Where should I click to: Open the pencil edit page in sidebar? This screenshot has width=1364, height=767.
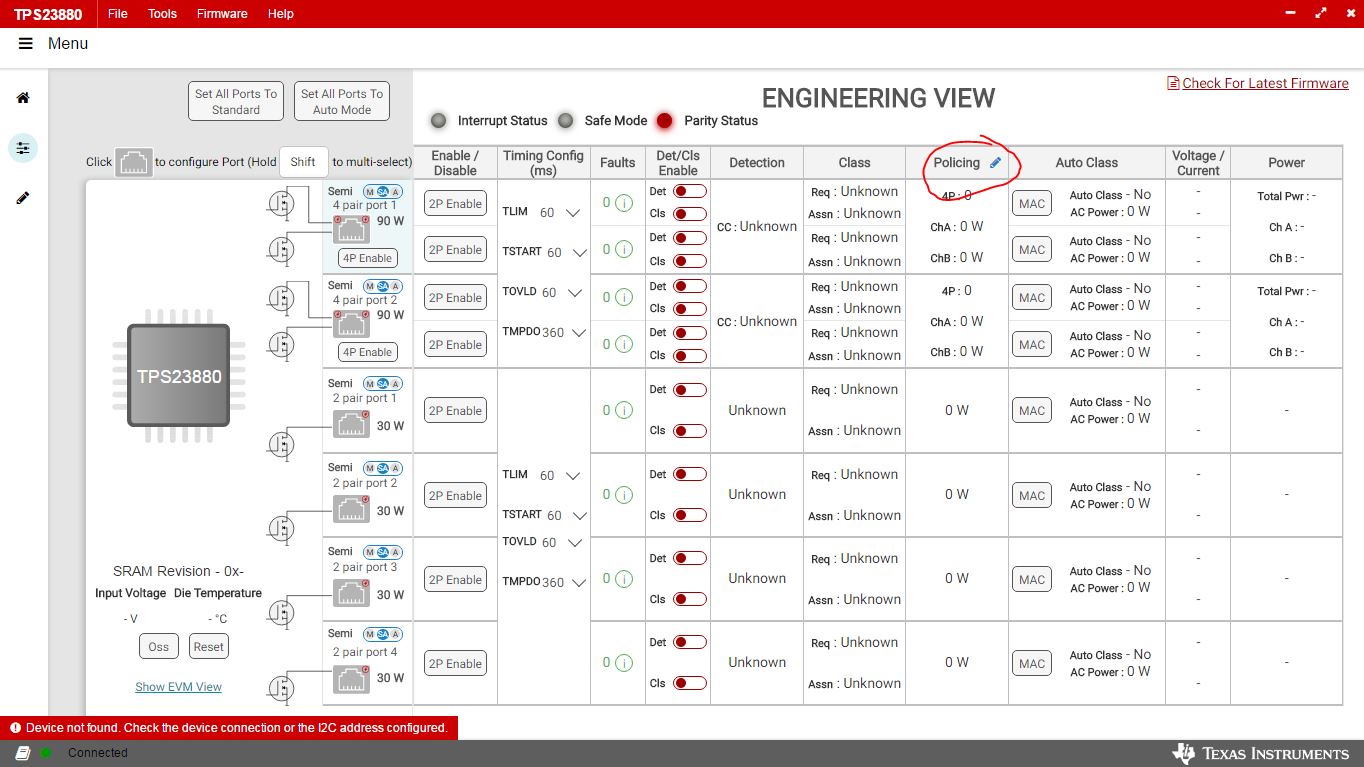click(x=23, y=198)
